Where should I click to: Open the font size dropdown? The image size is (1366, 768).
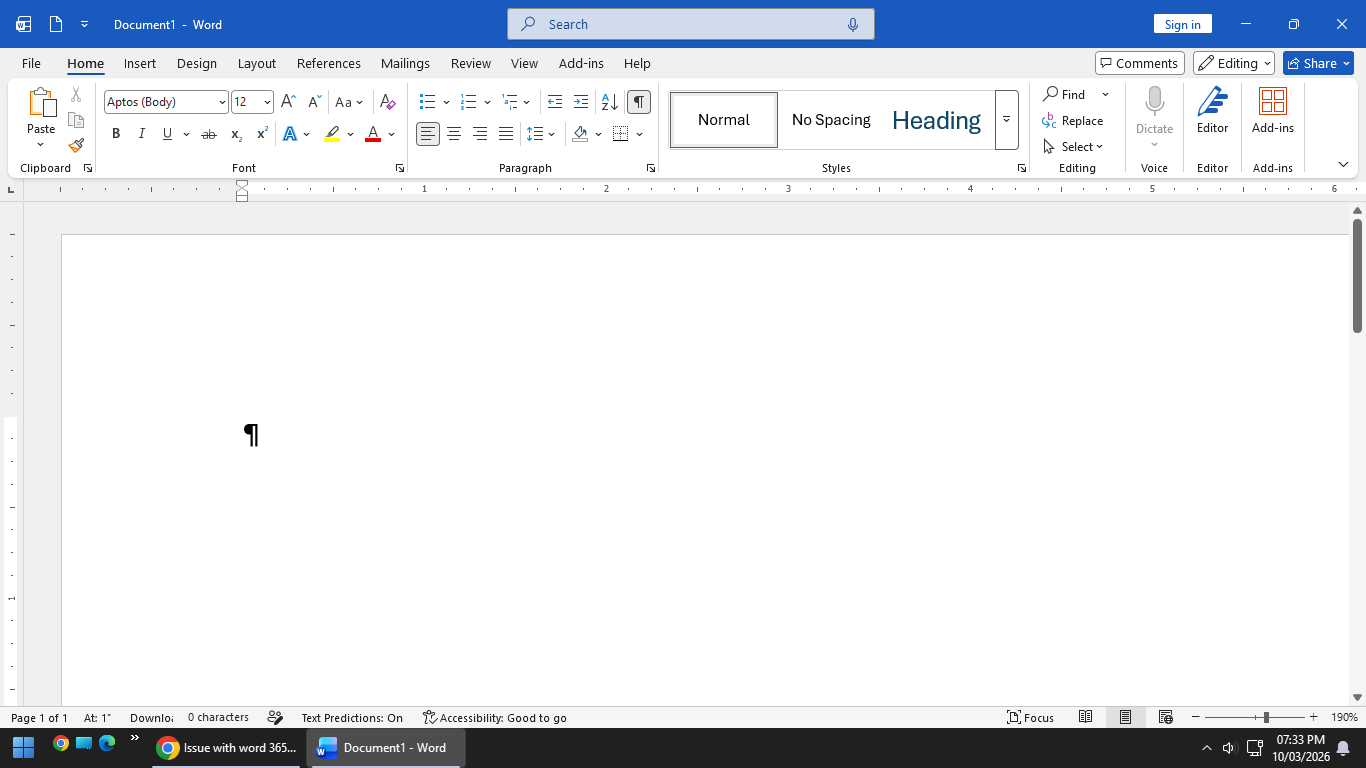[267, 102]
